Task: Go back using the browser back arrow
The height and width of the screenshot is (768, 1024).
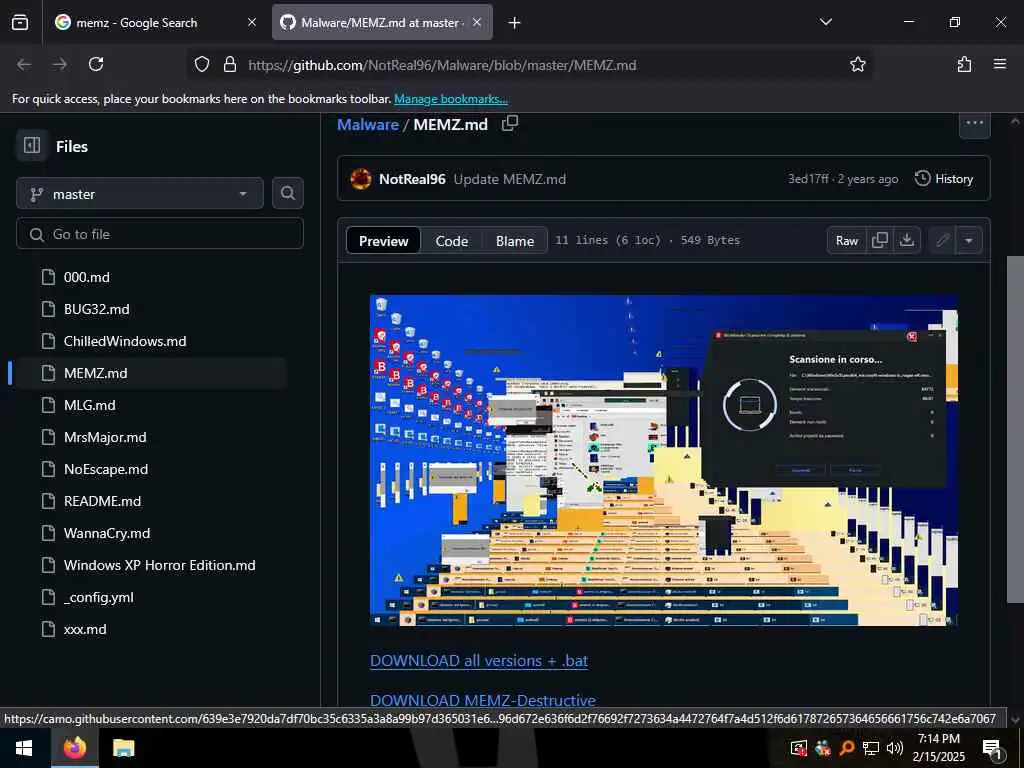Action: [24, 64]
